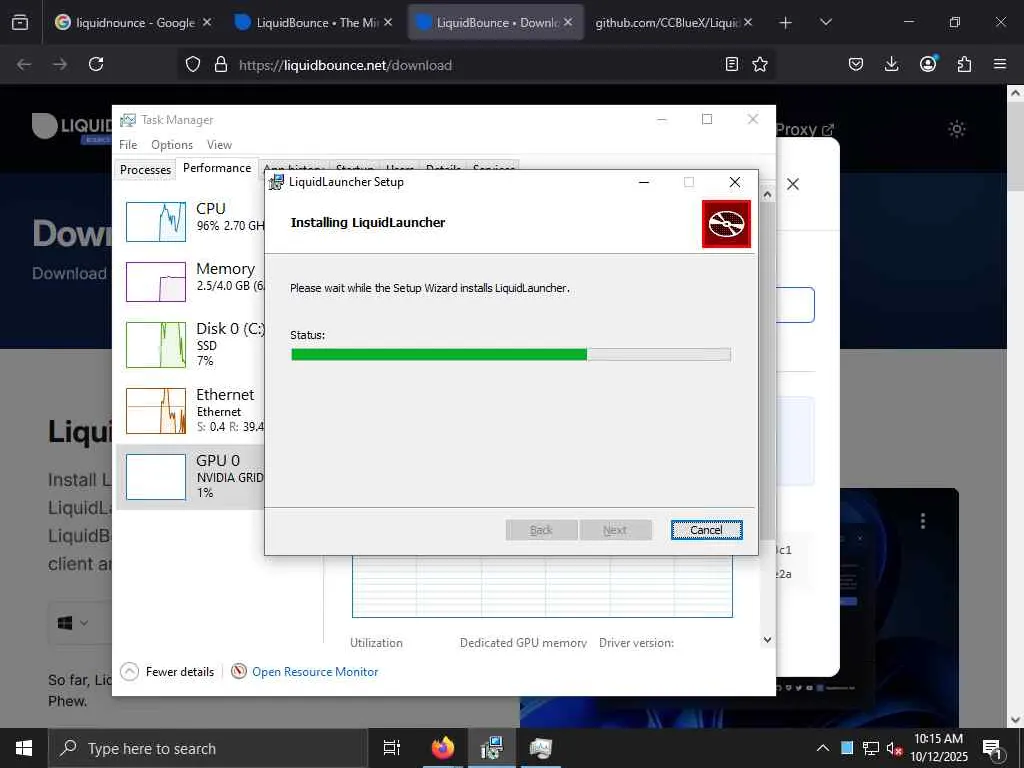Click the LiquidBounce site logo
The height and width of the screenshot is (768, 1024).
72,127
